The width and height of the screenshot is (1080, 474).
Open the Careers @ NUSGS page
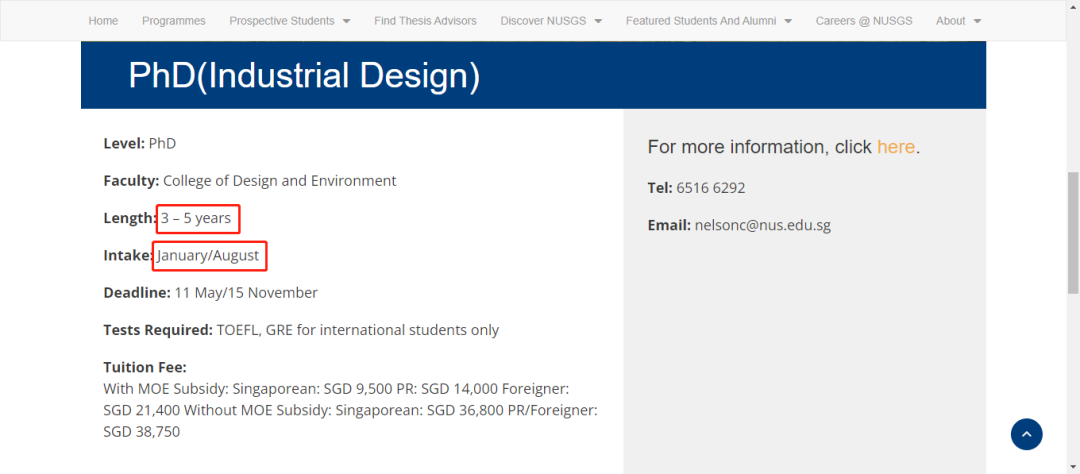coord(864,21)
